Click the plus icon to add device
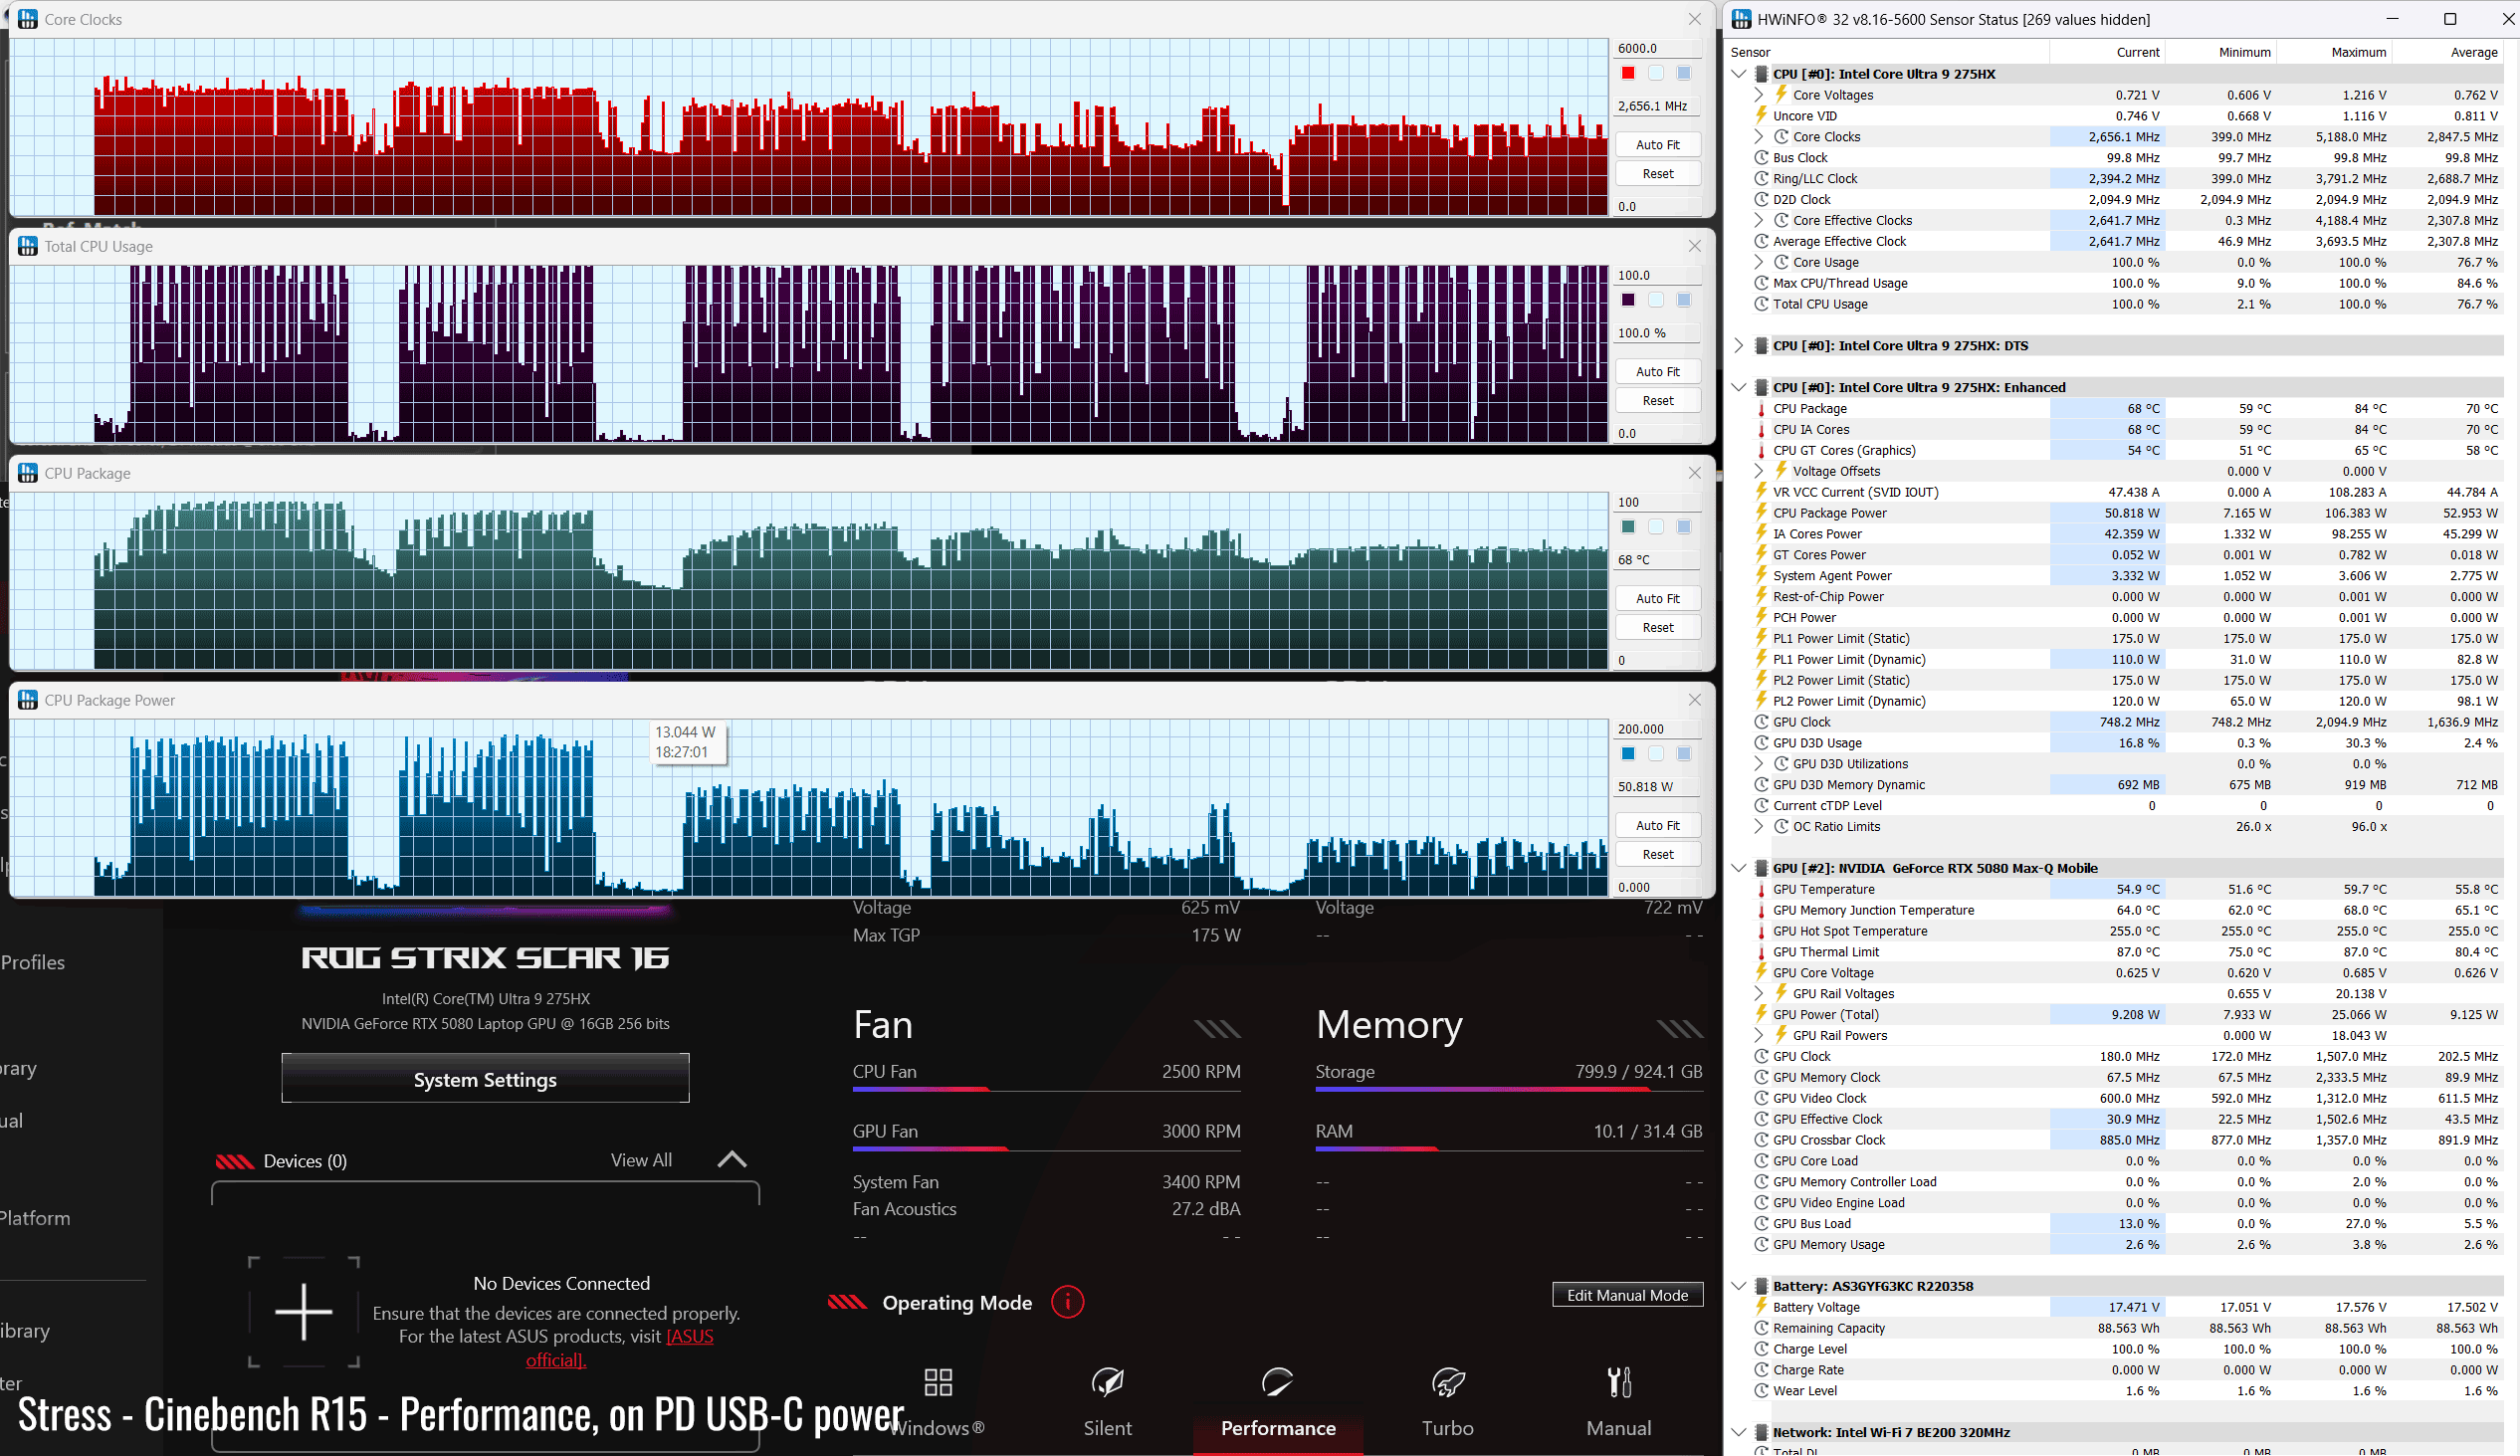This screenshot has width=2520, height=1456. click(303, 1311)
